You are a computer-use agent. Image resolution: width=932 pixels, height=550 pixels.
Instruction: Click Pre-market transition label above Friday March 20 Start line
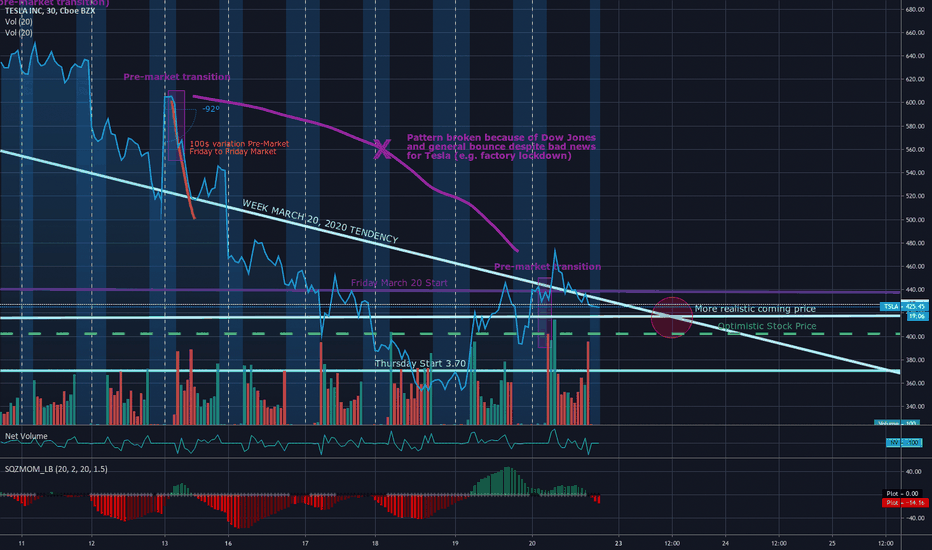point(547,266)
